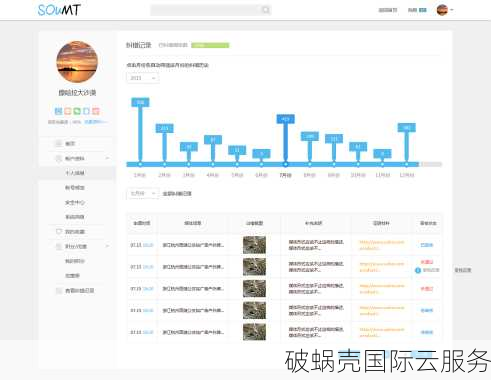
Task: Select the highlighted sidebar sub-item
Action: tap(78, 173)
